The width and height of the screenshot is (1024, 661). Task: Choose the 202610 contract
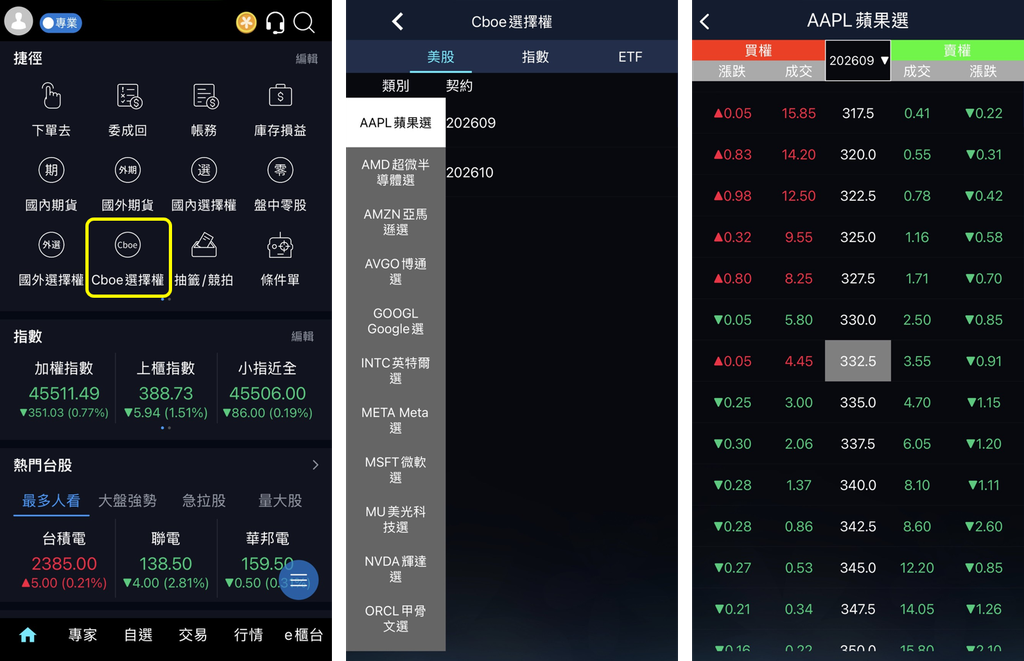pos(562,172)
